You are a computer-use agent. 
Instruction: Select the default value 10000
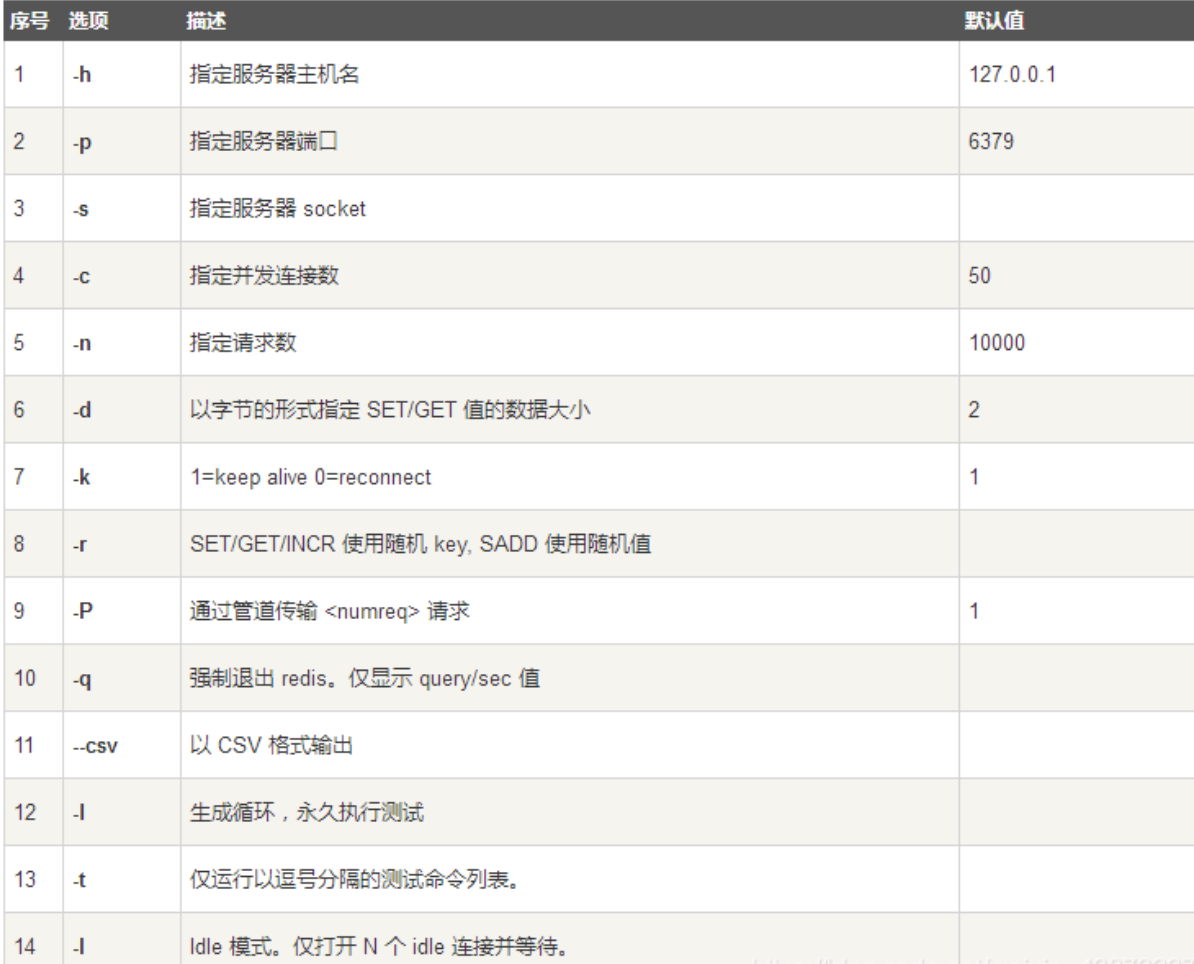tap(997, 342)
